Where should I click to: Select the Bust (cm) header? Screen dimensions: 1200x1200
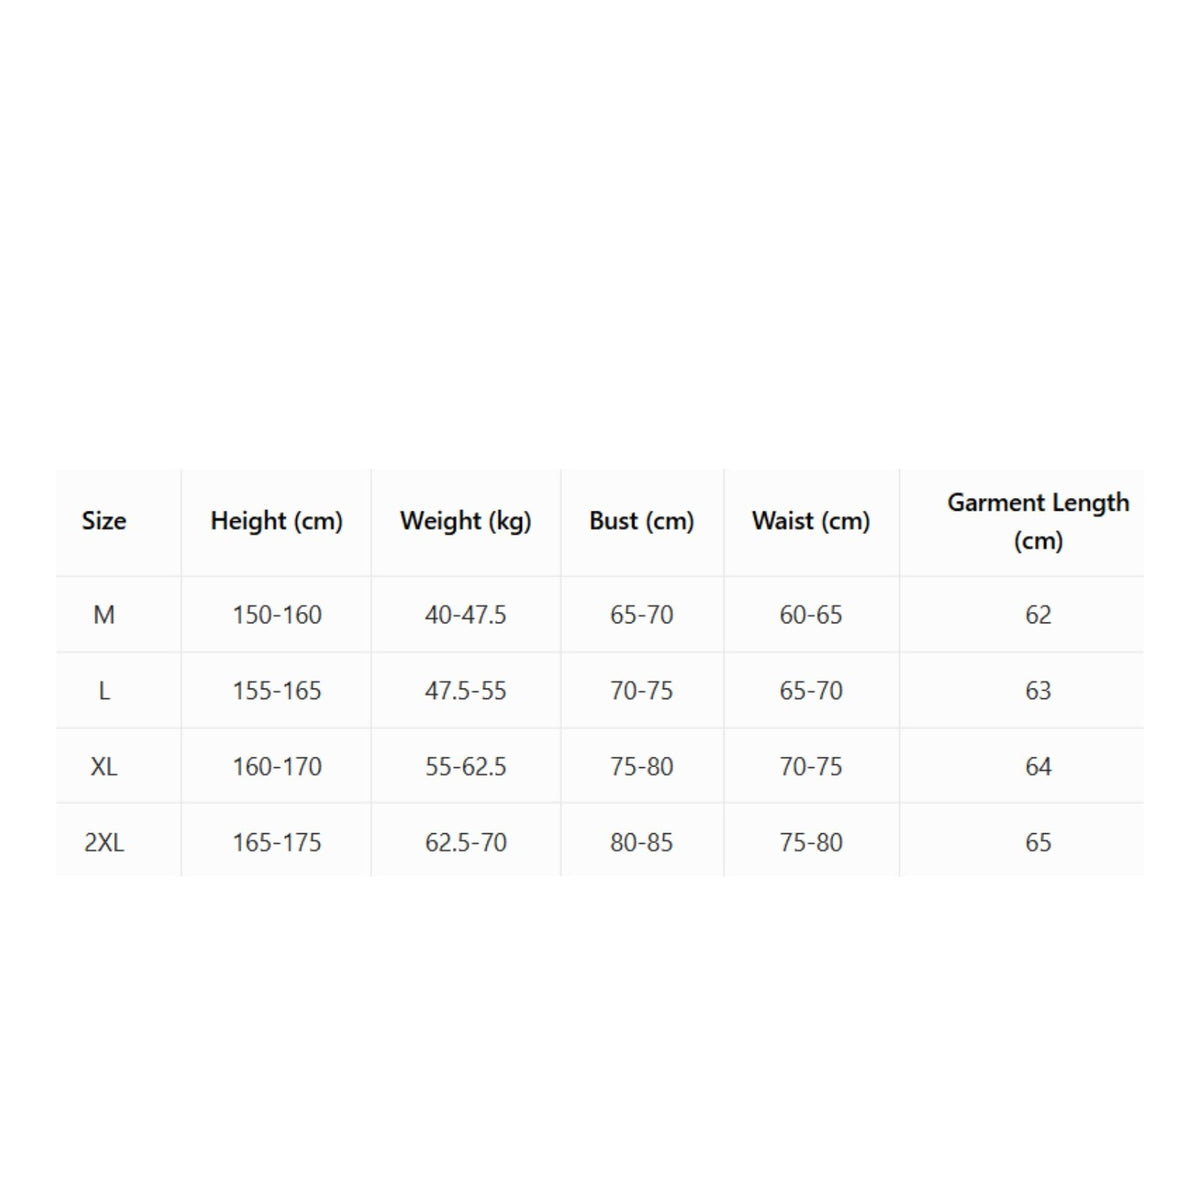[x=642, y=521]
